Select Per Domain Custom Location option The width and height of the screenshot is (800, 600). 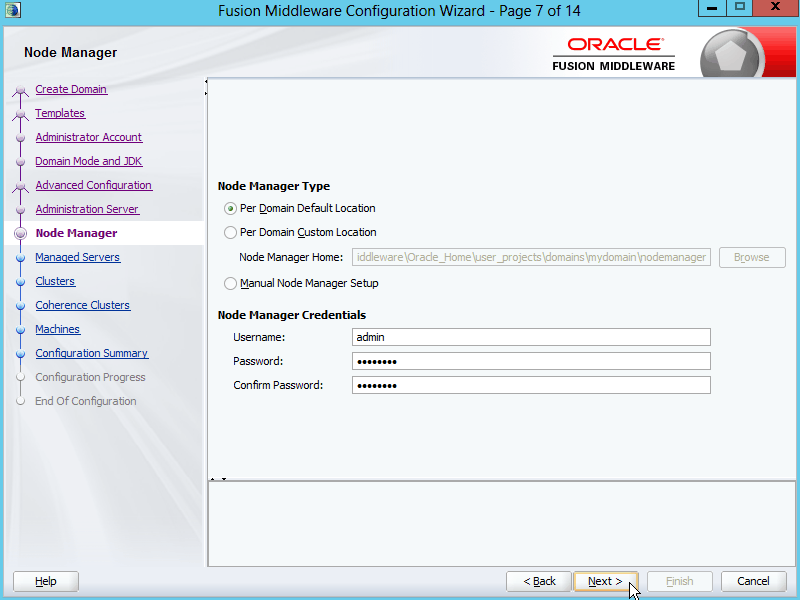231,233
